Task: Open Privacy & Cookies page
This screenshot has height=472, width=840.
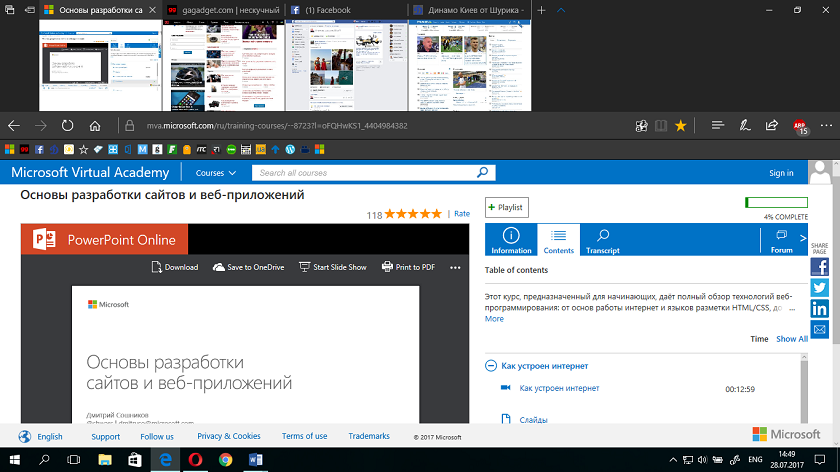Action: coord(229,436)
